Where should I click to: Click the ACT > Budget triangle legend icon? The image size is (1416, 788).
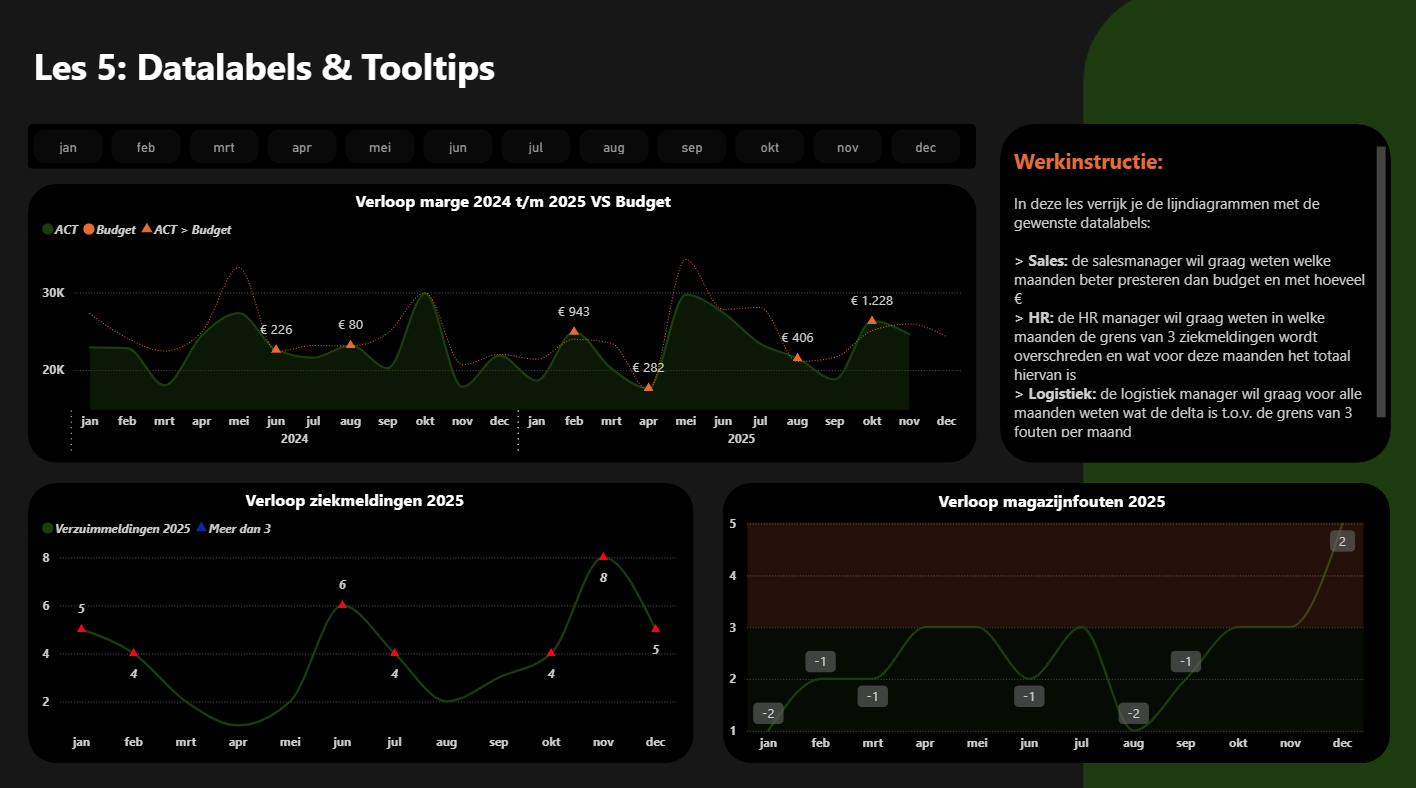pos(147,229)
